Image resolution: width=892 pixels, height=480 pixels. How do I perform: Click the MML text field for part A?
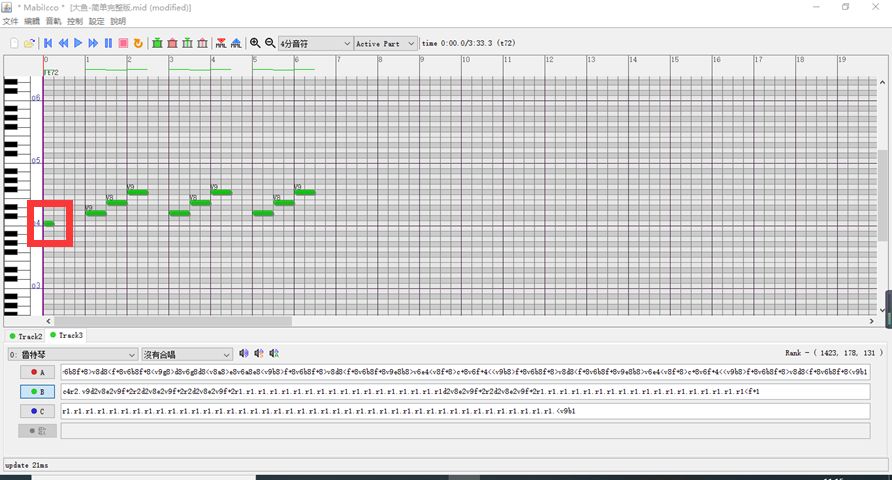click(x=465, y=372)
